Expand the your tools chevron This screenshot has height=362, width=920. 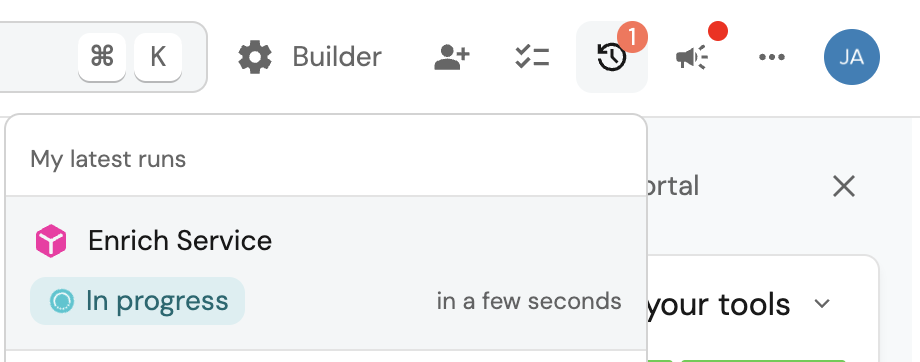pyautogui.click(x=823, y=304)
